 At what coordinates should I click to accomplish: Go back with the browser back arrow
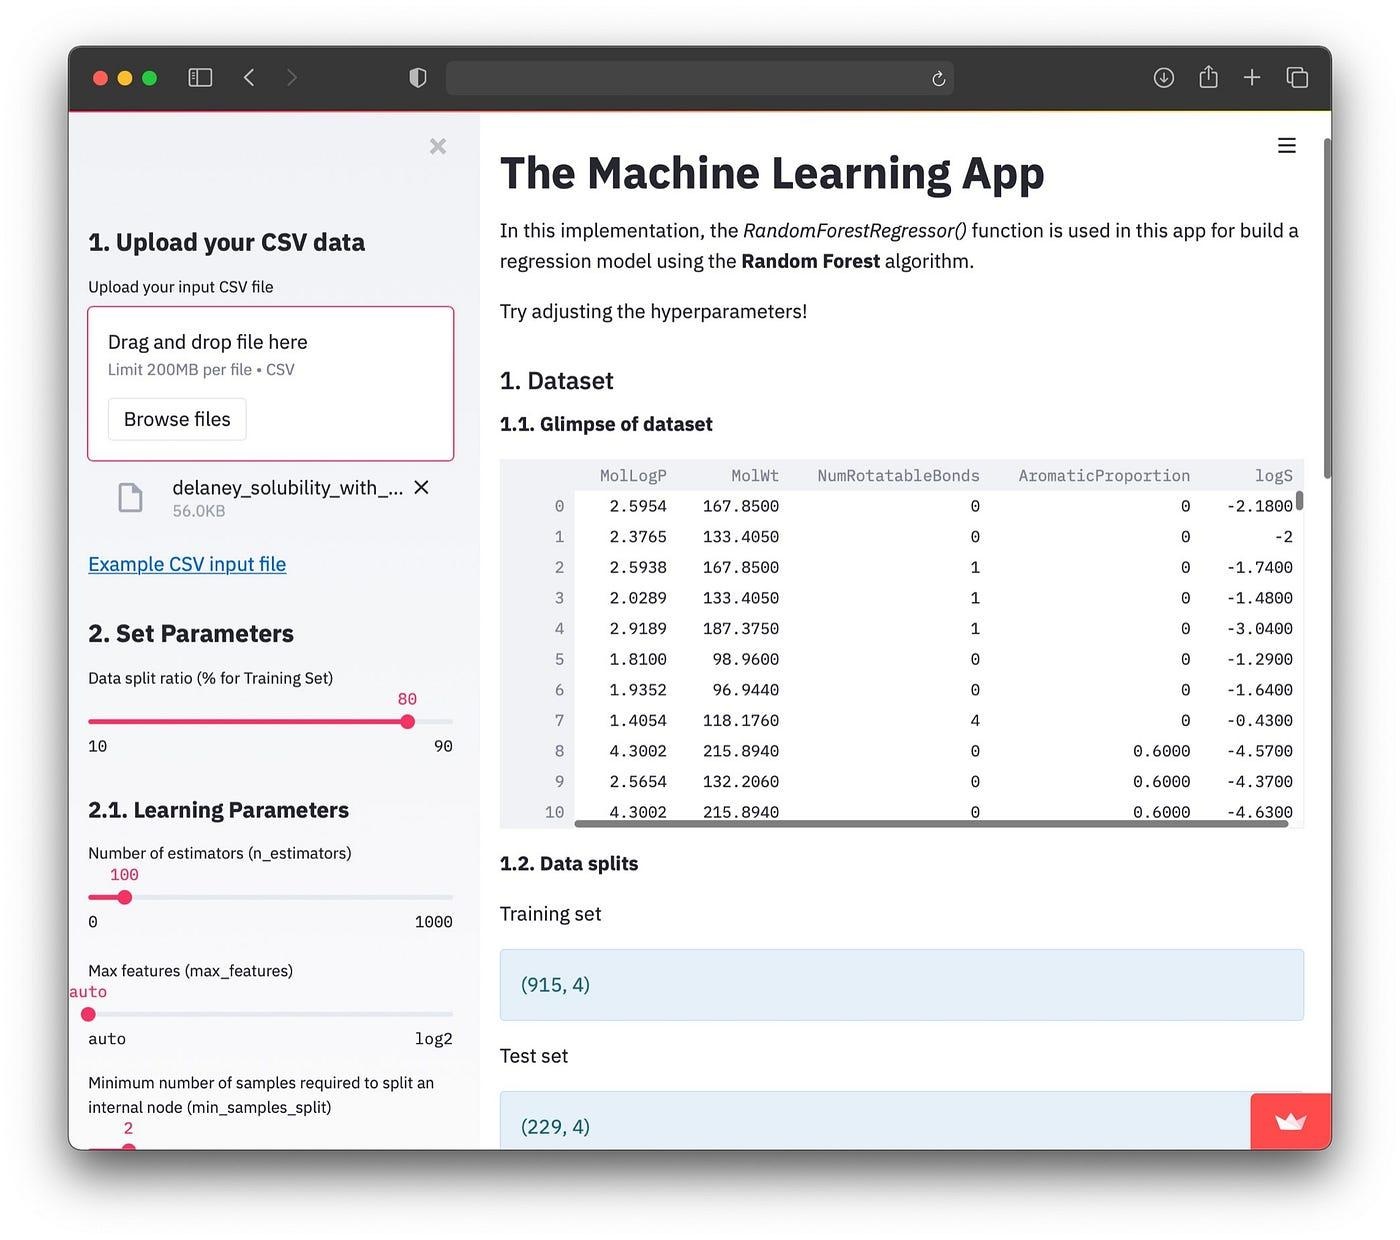(249, 77)
